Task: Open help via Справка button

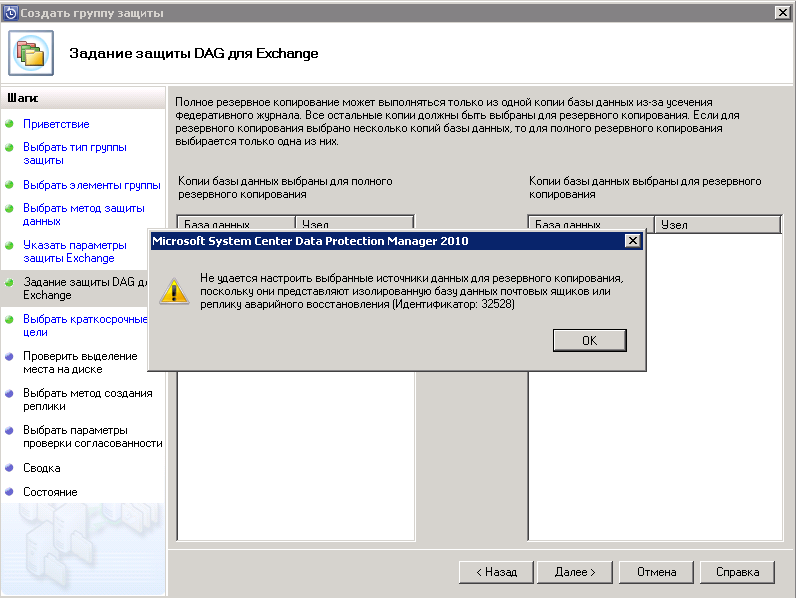Action: tap(737, 572)
